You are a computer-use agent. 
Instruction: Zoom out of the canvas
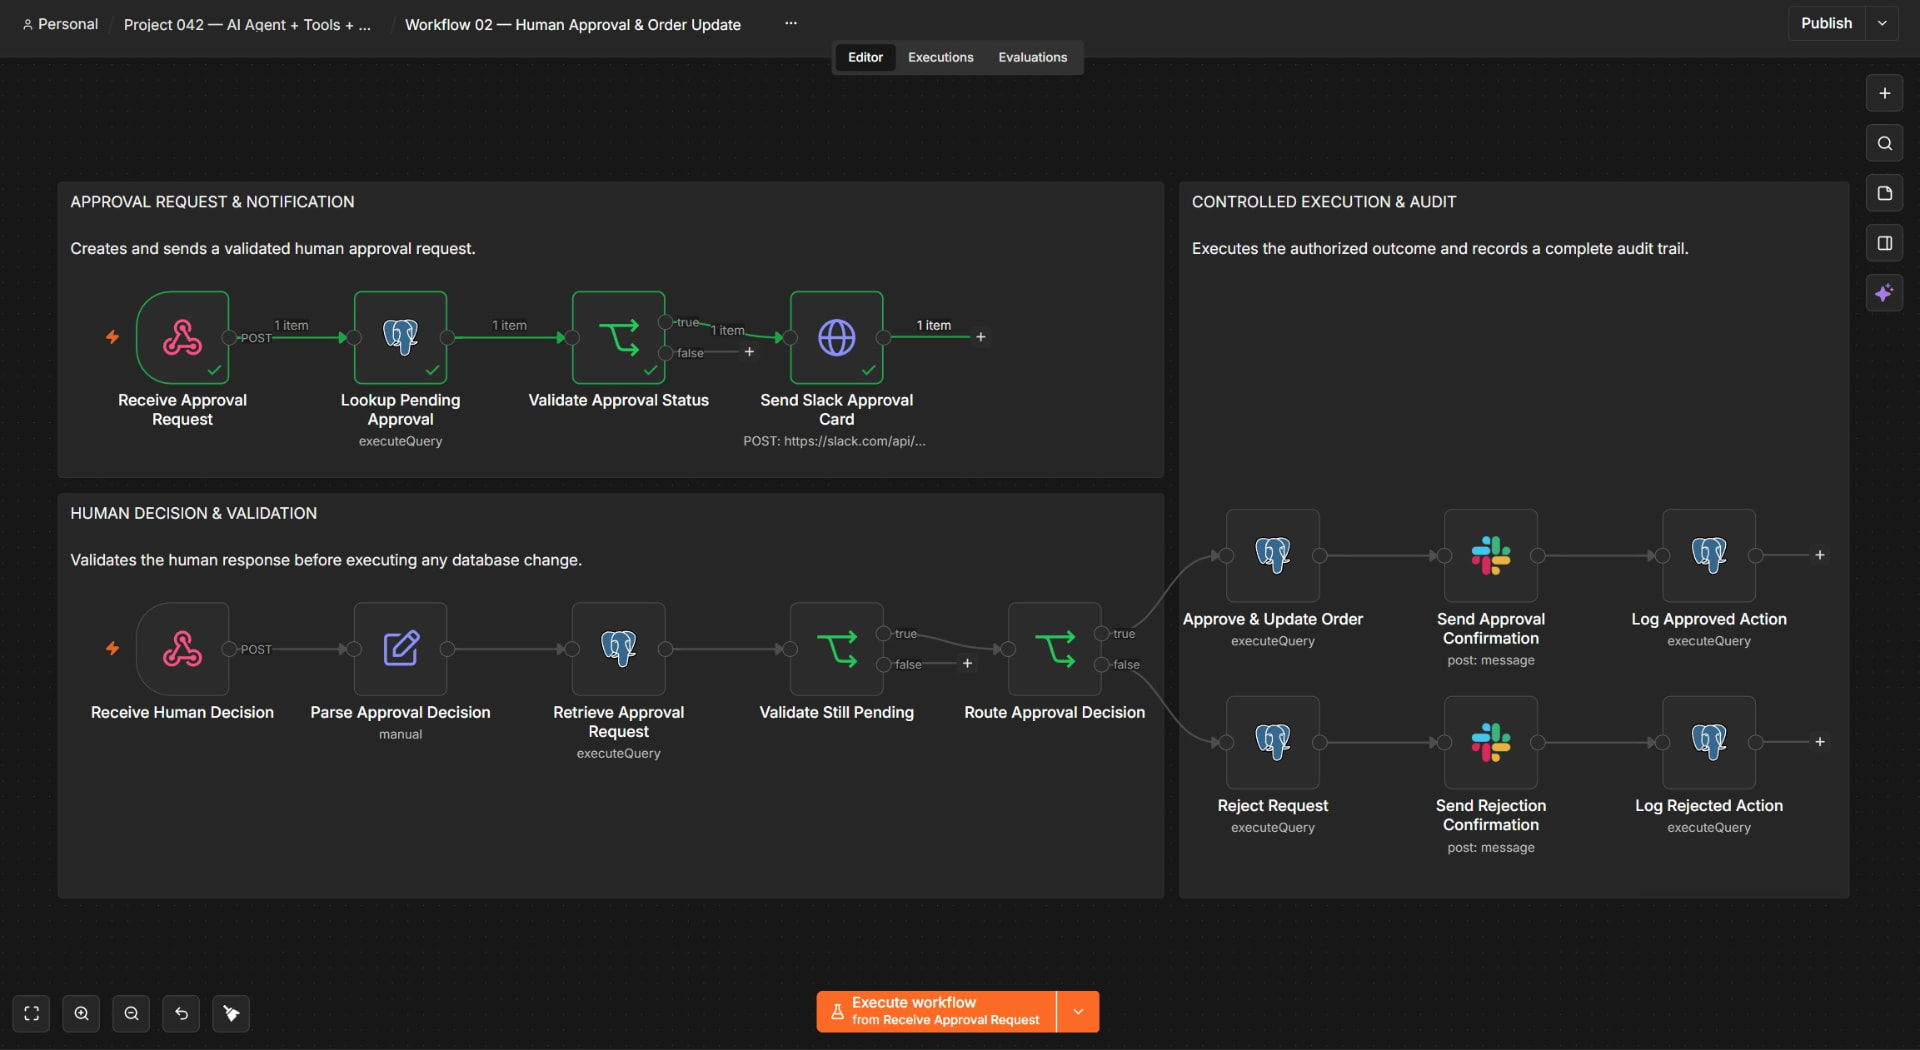(131, 1013)
